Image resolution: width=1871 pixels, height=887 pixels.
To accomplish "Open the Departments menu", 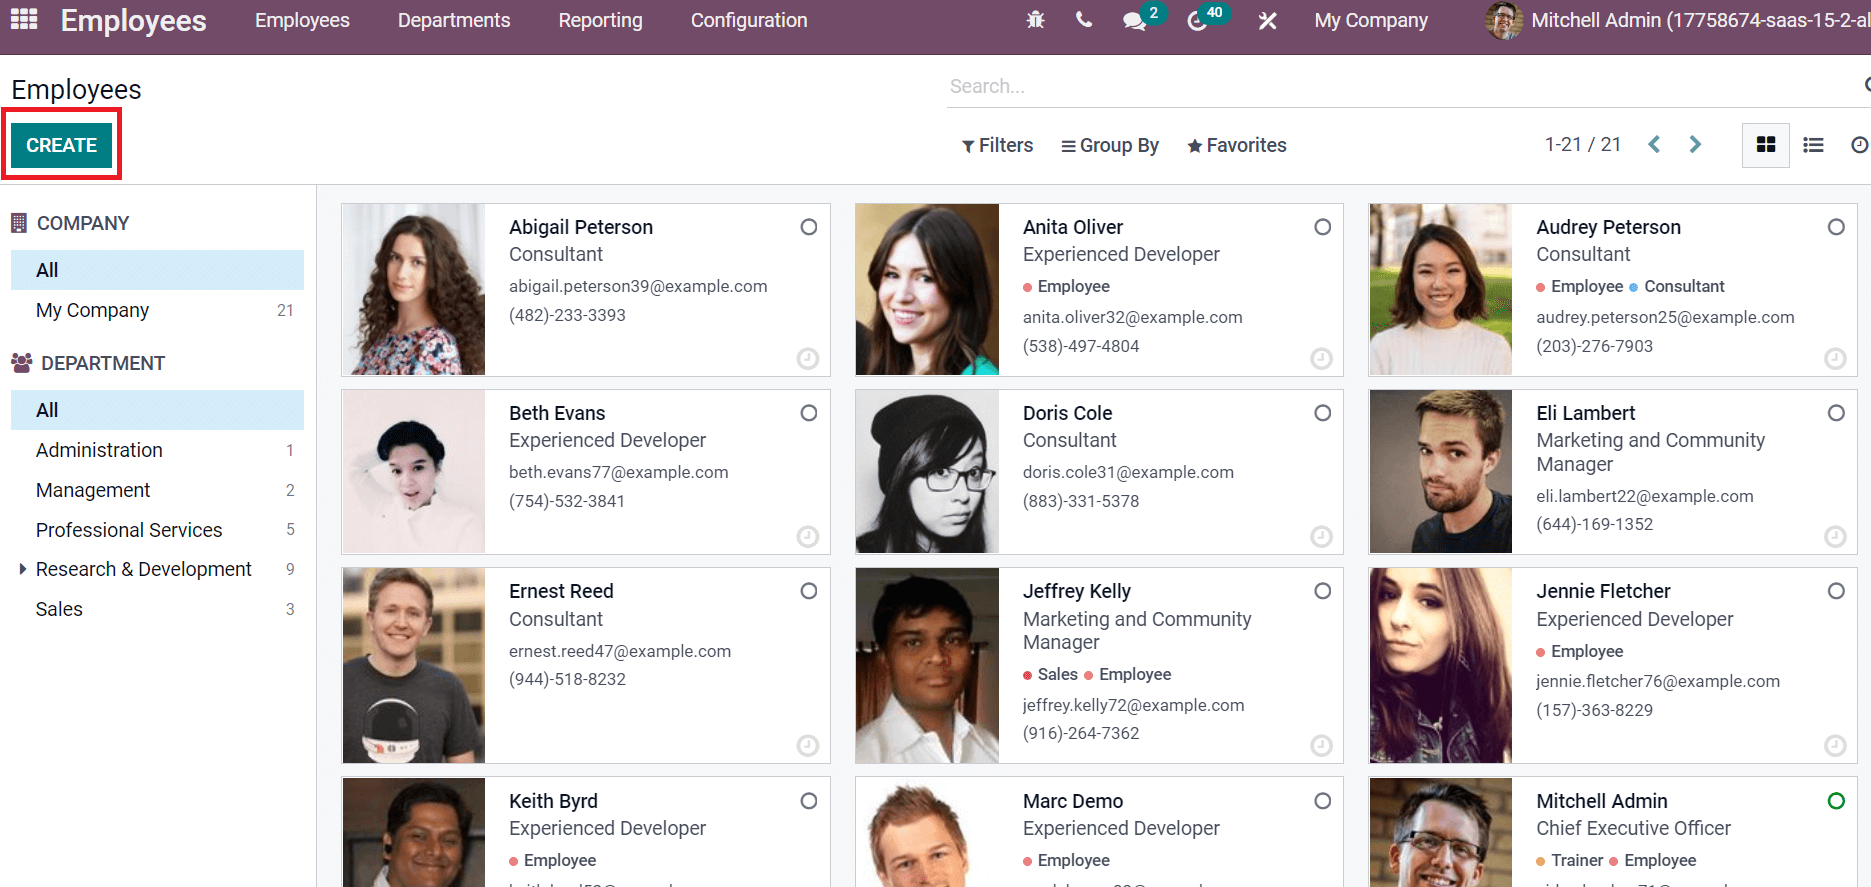I will pos(454,20).
